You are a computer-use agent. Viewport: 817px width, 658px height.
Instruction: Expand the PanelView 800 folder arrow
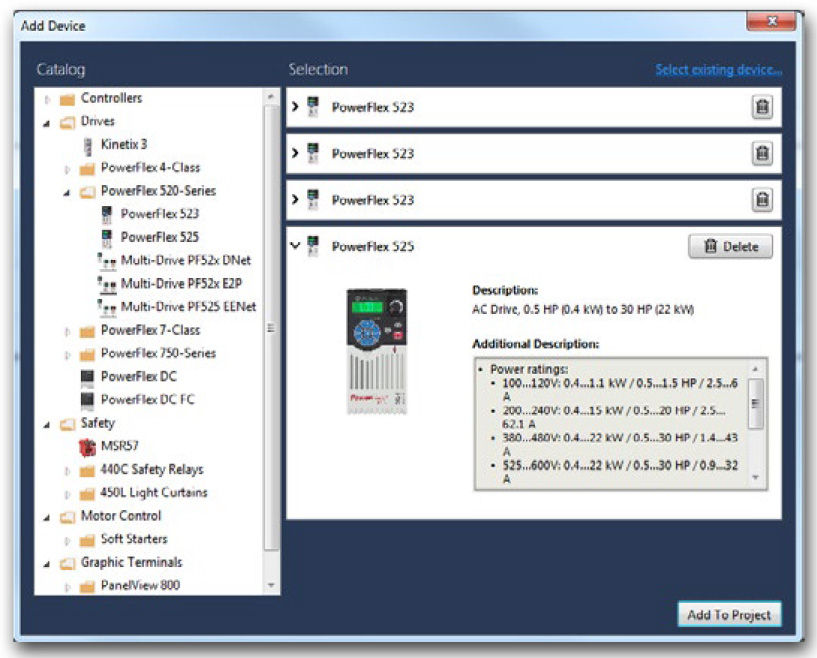pyautogui.click(x=67, y=587)
